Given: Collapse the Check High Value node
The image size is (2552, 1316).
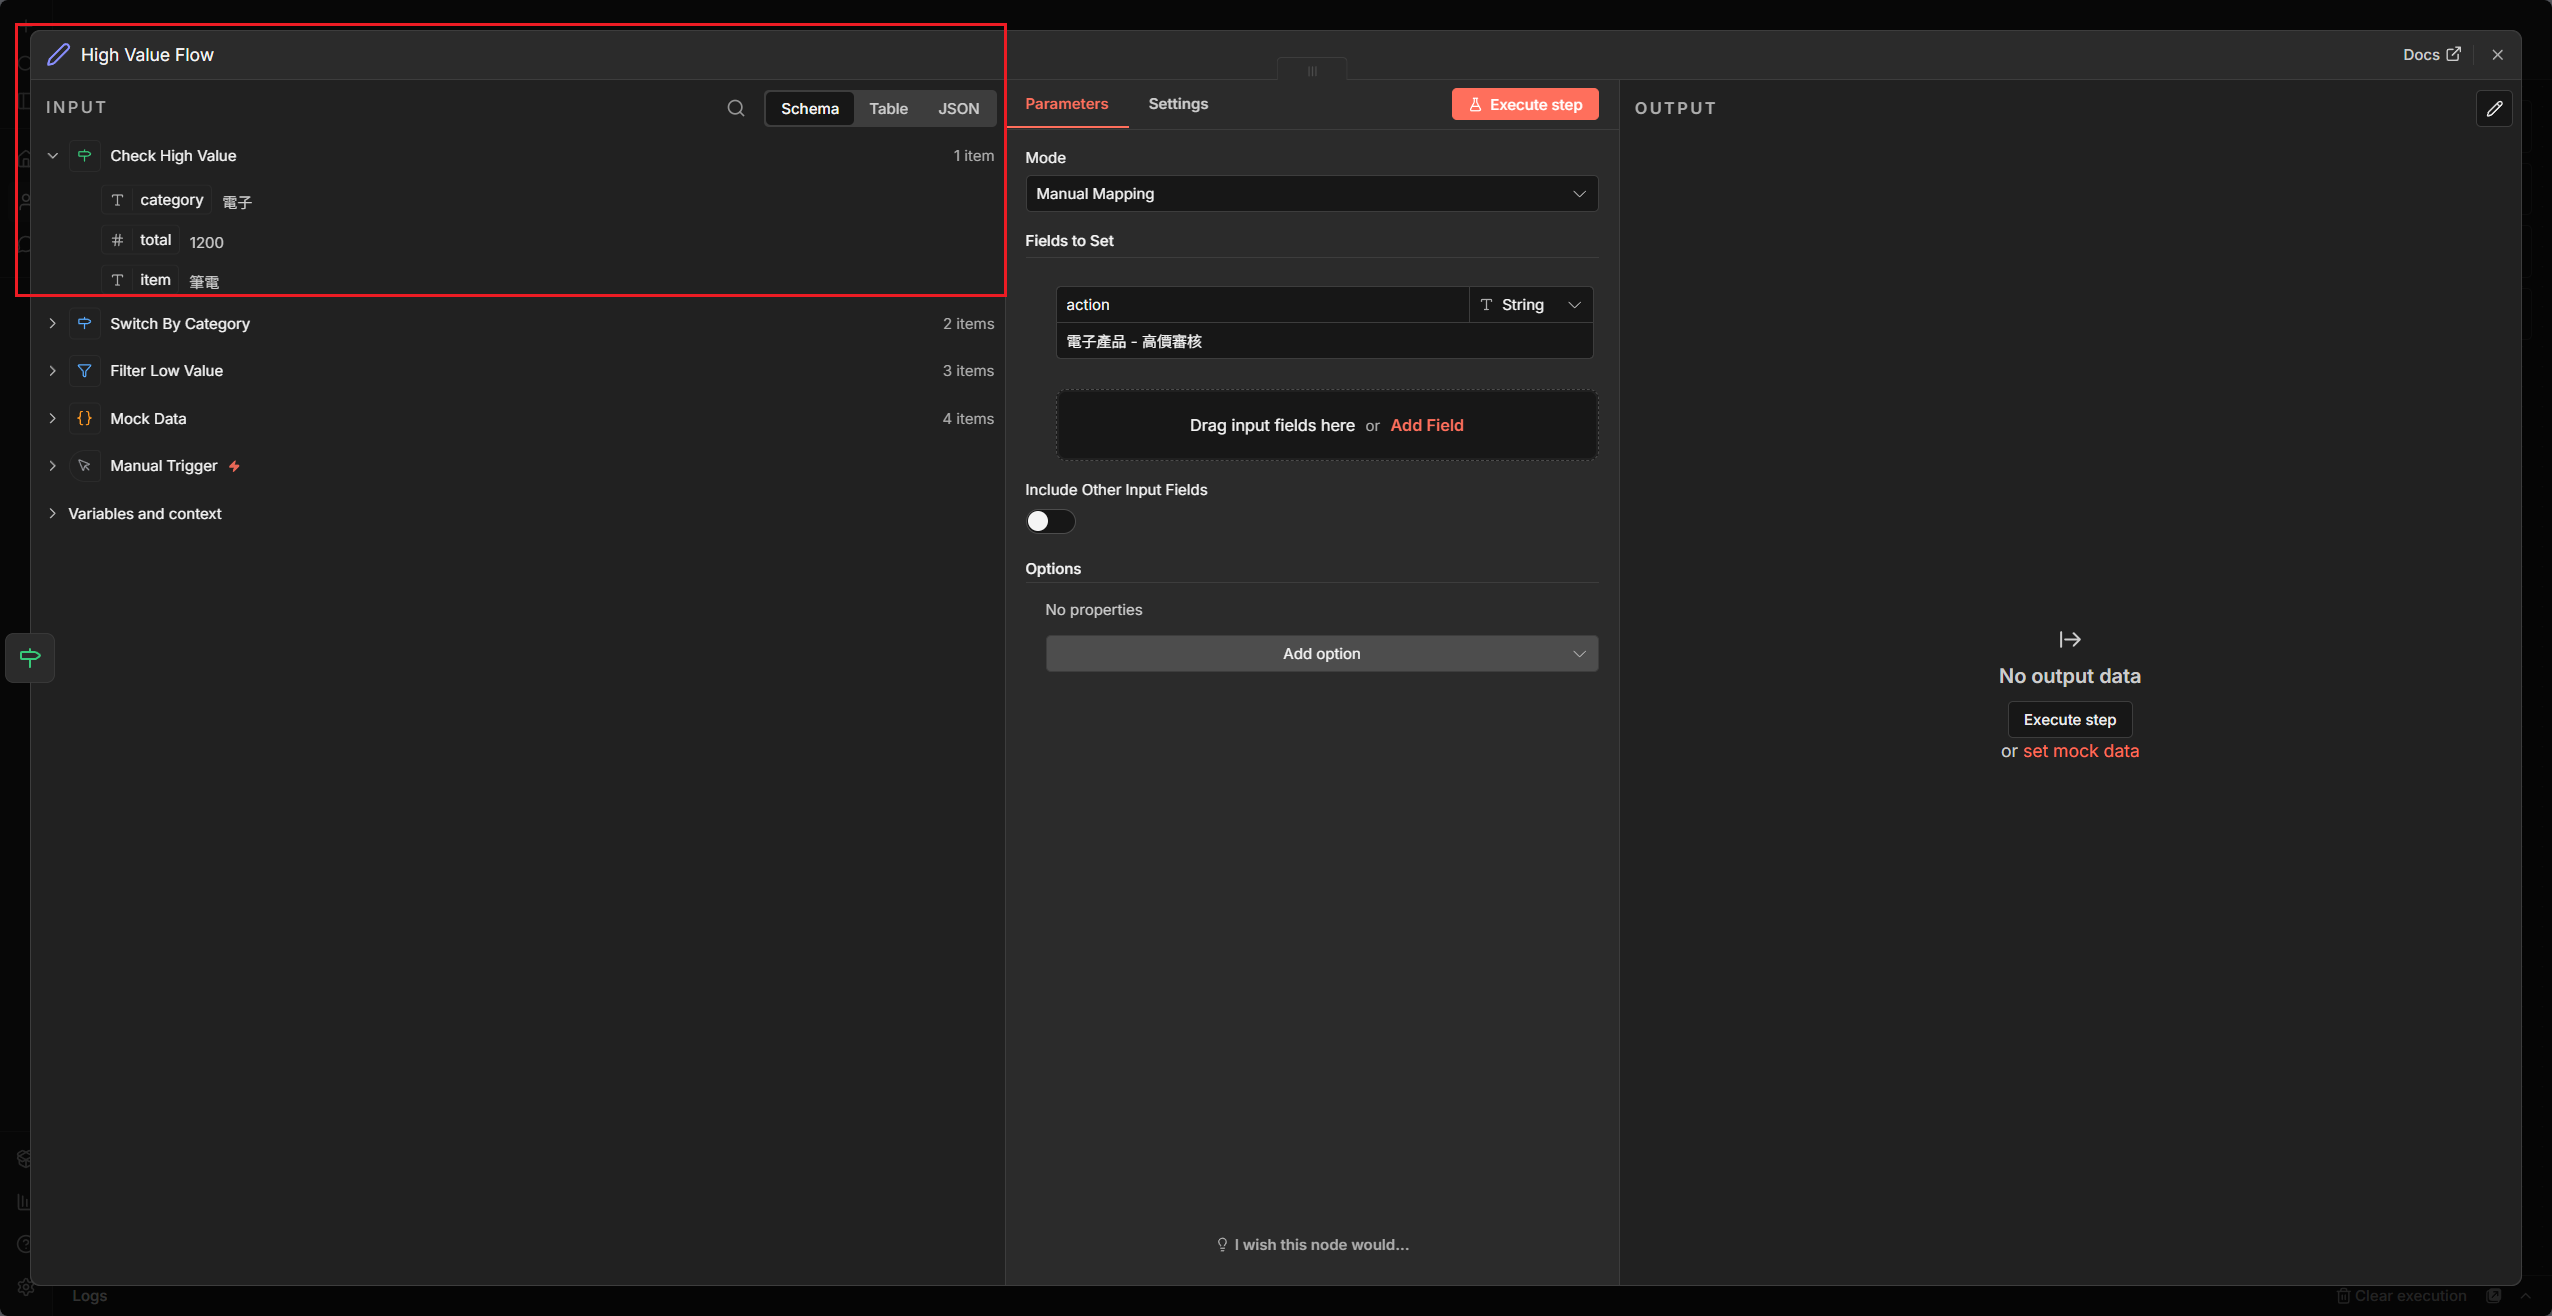Looking at the screenshot, I should [x=53, y=156].
